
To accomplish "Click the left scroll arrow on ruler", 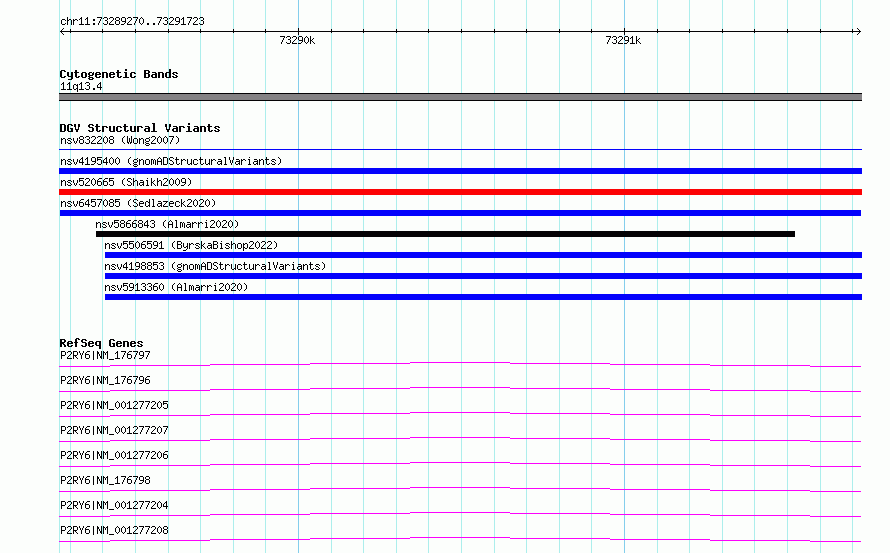I will pyautogui.click(x=63, y=31).
